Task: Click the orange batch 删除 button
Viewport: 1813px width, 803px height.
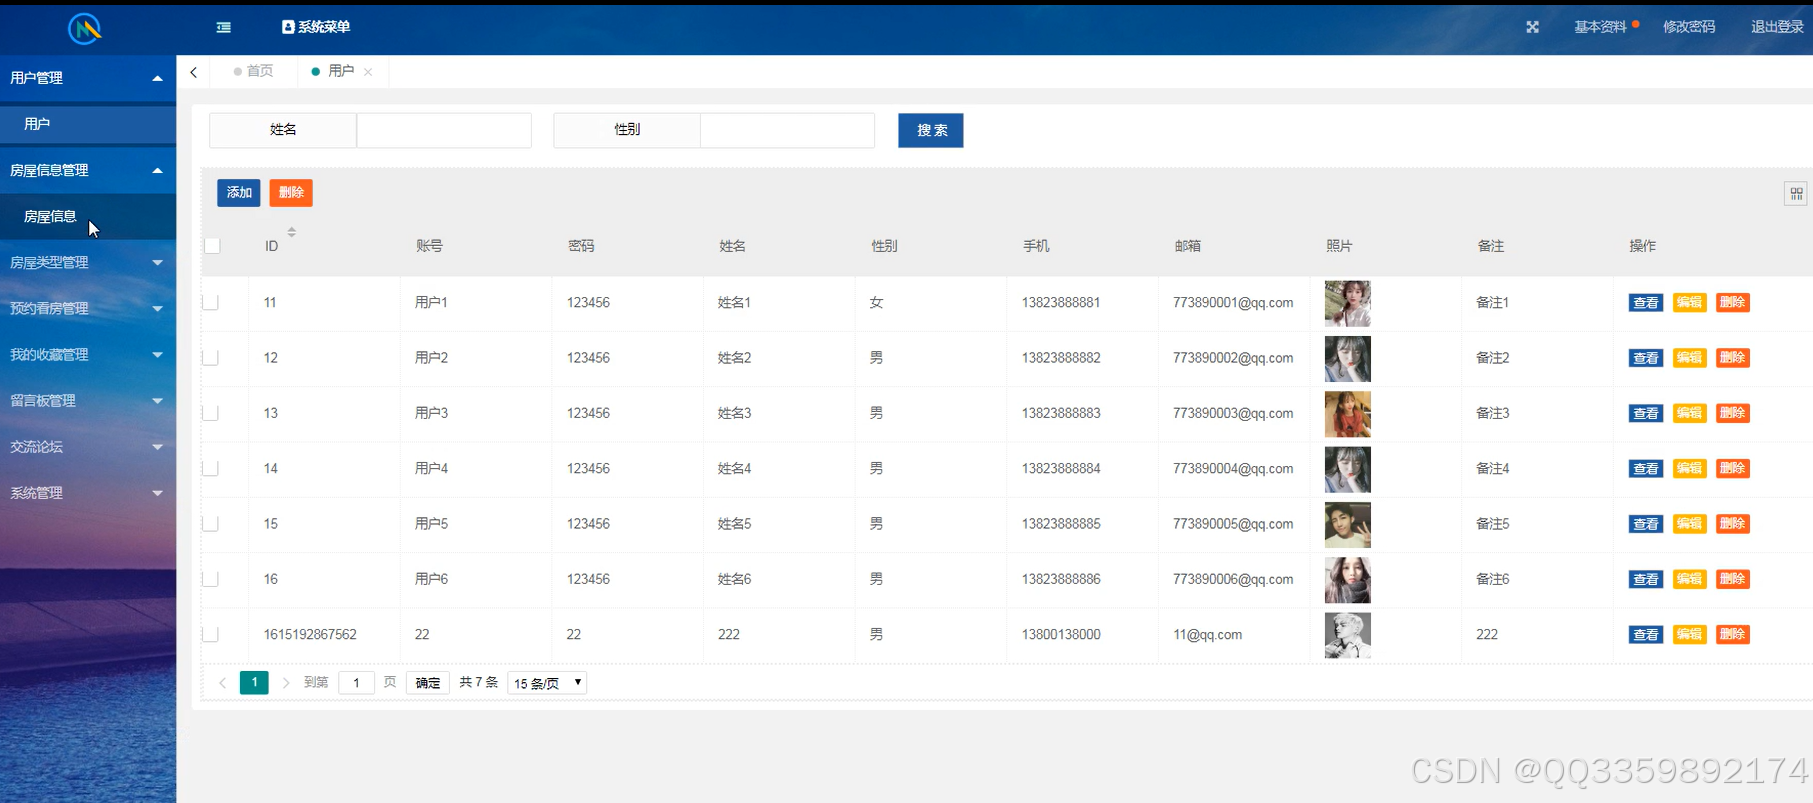Action: pos(291,193)
